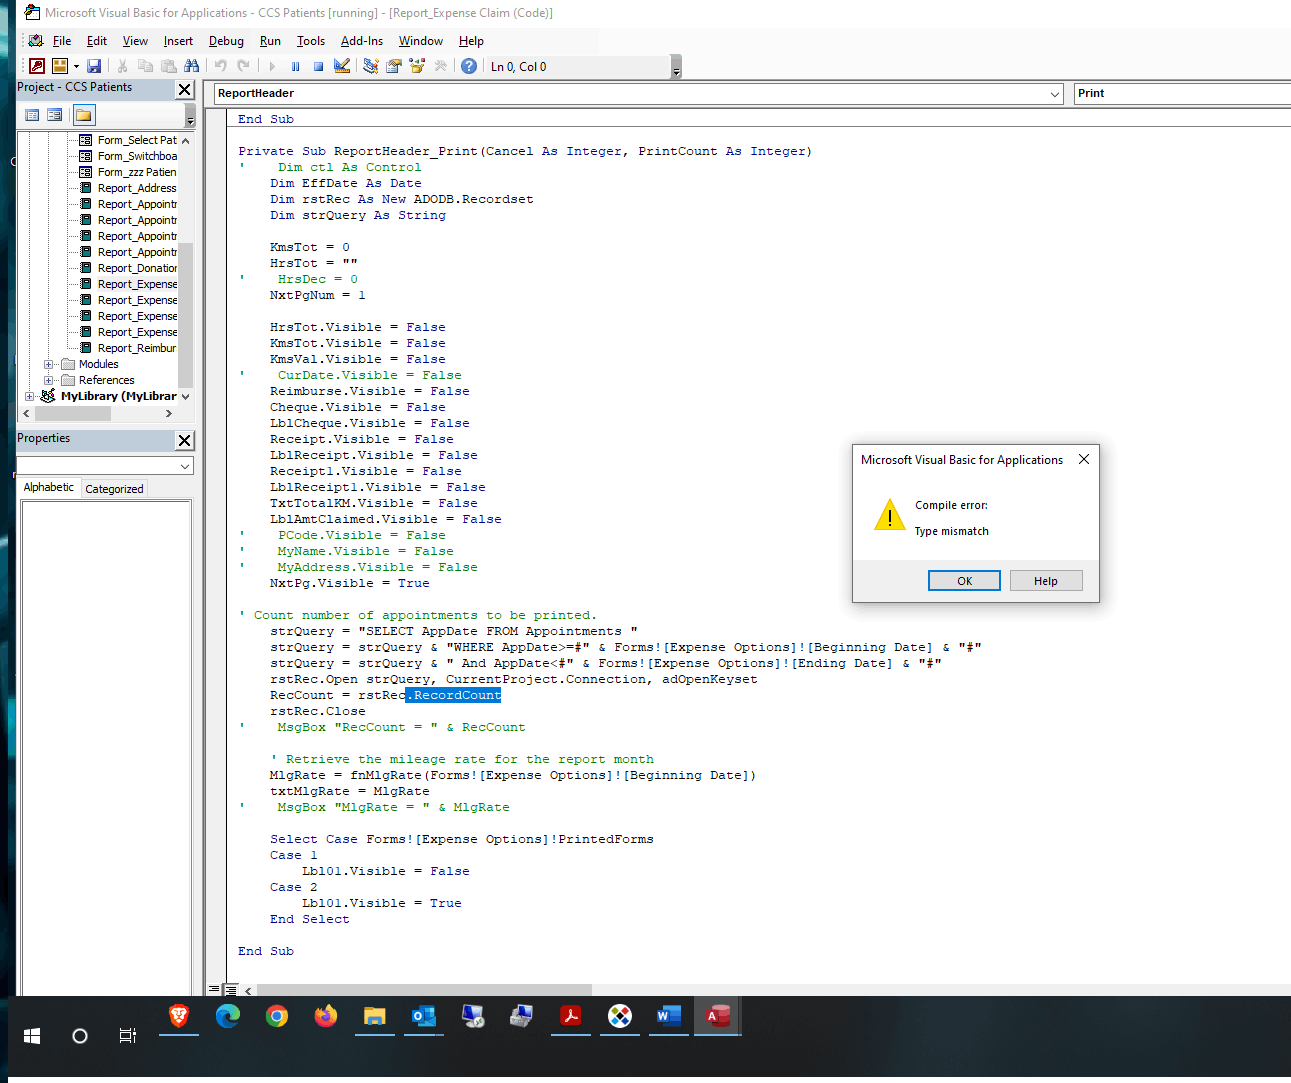Click the View Microsoft Access toolbar icon
This screenshot has width=1291, height=1083.
pyautogui.click(x=37, y=66)
